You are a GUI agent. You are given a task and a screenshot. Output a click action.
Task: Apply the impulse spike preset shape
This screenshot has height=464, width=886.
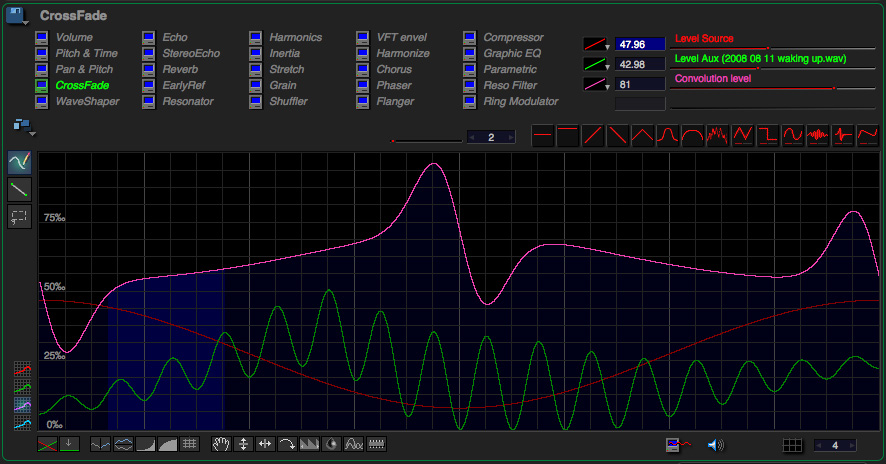pos(842,136)
